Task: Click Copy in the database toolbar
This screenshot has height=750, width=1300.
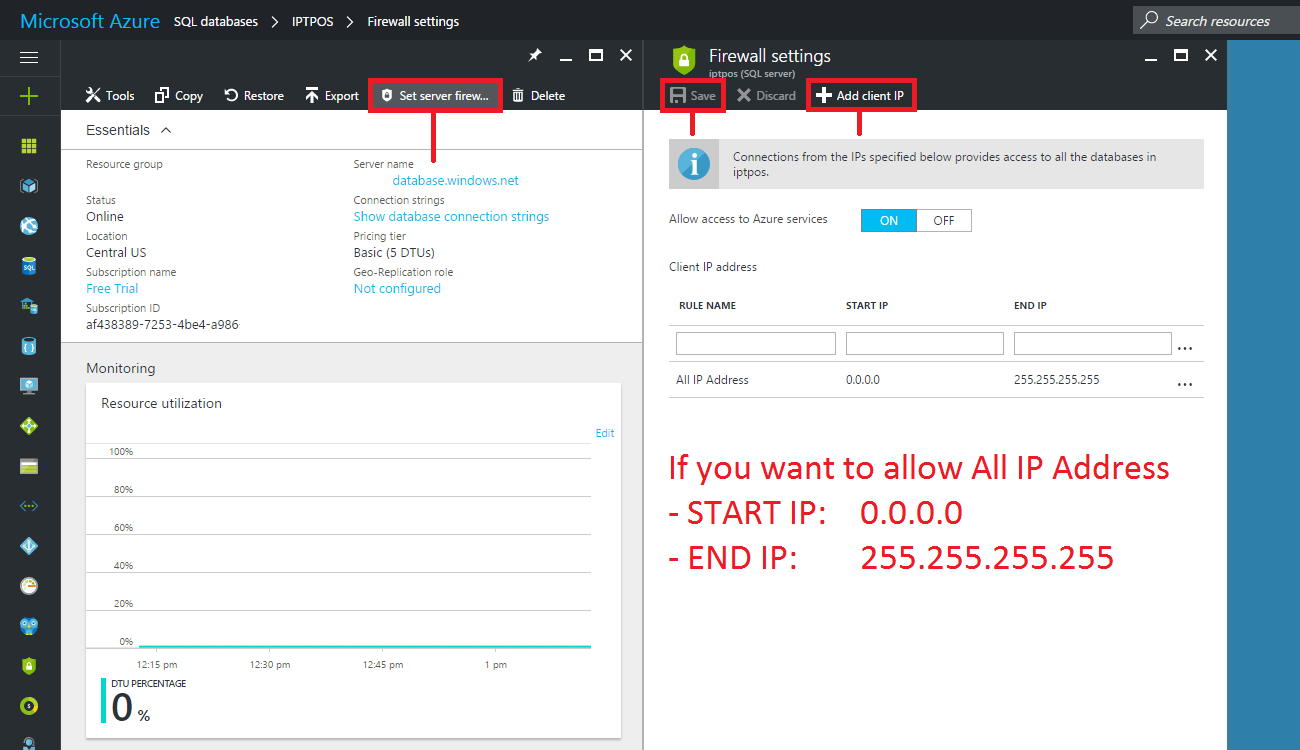Action: (x=179, y=96)
